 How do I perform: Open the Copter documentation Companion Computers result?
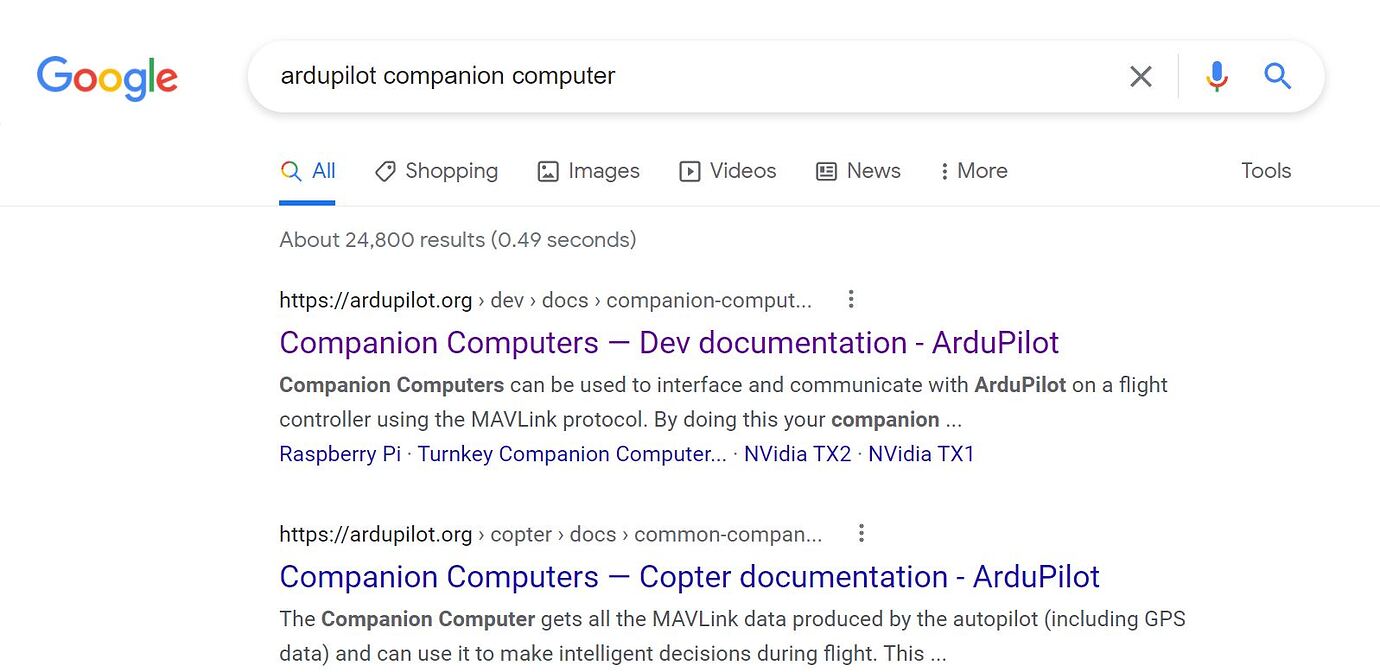(x=689, y=576)
